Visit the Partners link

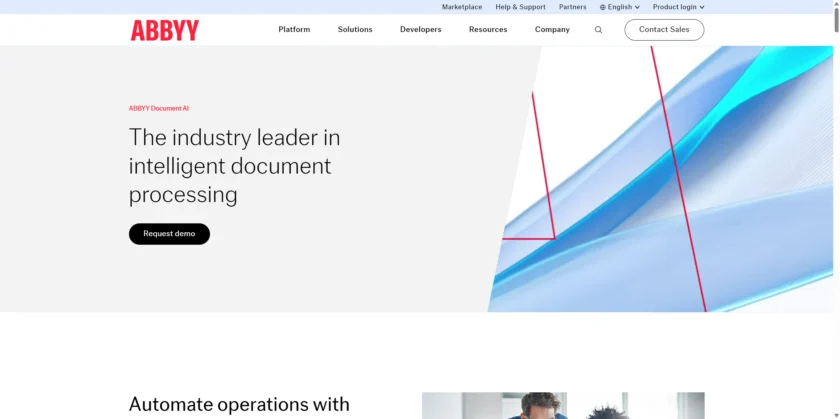(x=573, y=7)
